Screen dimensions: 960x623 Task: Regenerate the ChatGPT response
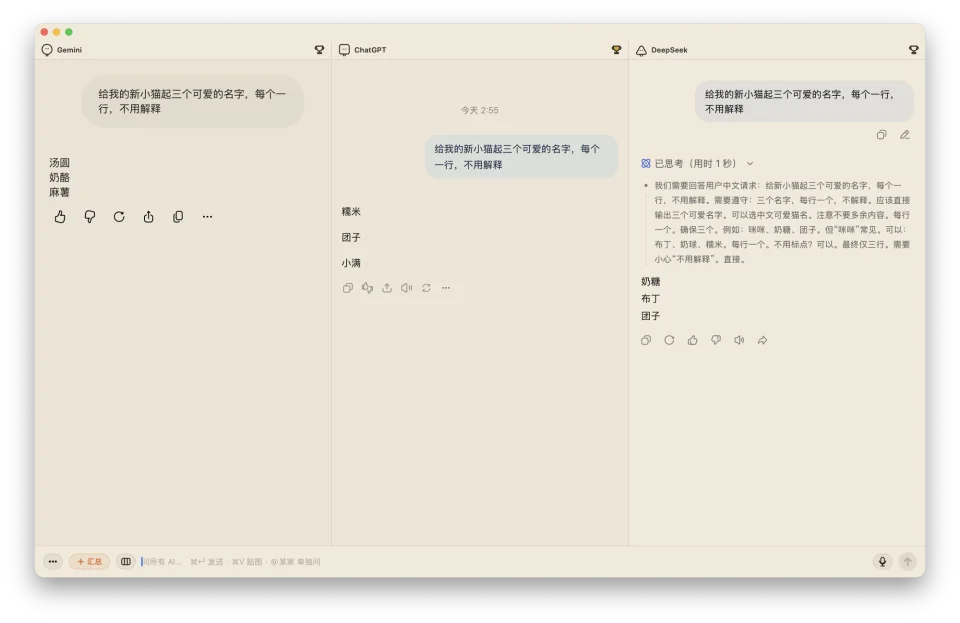[426, 288]
